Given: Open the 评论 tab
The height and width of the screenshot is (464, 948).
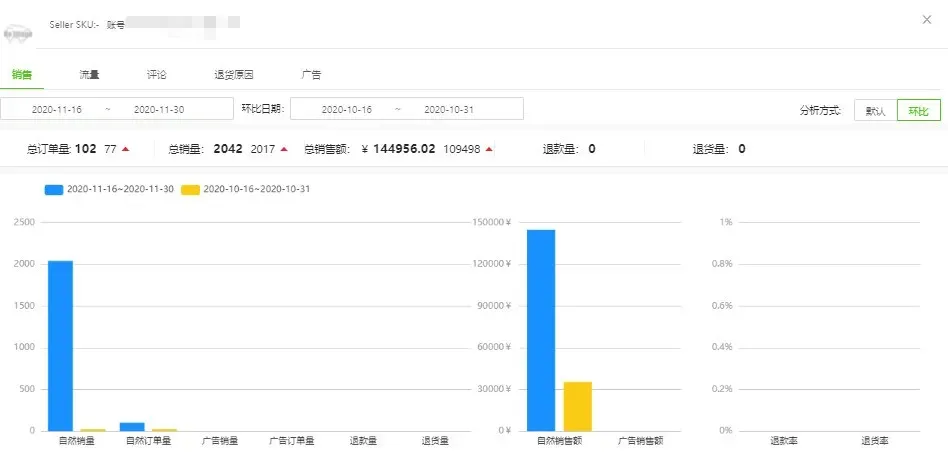Looking at the screenshot, I should [157, 75].
